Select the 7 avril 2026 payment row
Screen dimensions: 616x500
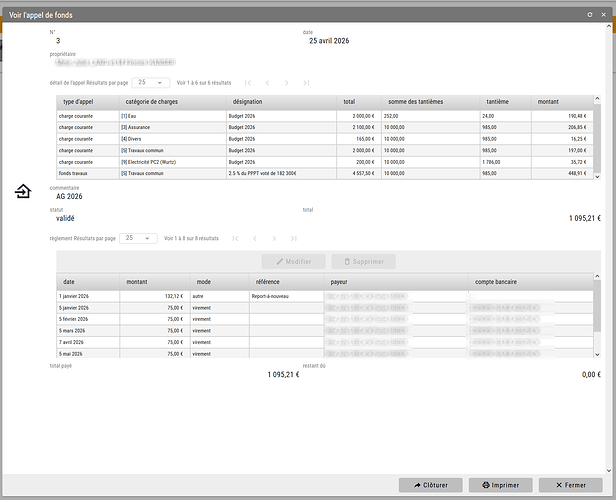point(325,342)
